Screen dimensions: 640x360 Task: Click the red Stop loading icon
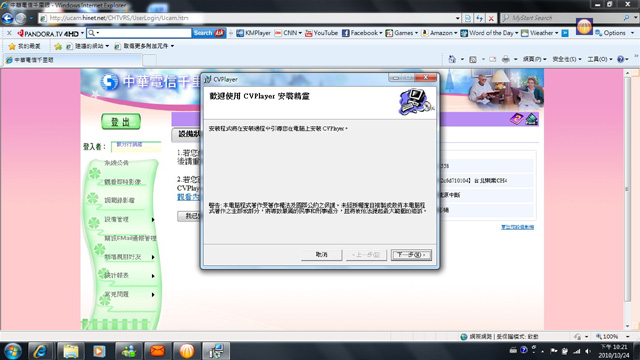click(x=491, y=18)
